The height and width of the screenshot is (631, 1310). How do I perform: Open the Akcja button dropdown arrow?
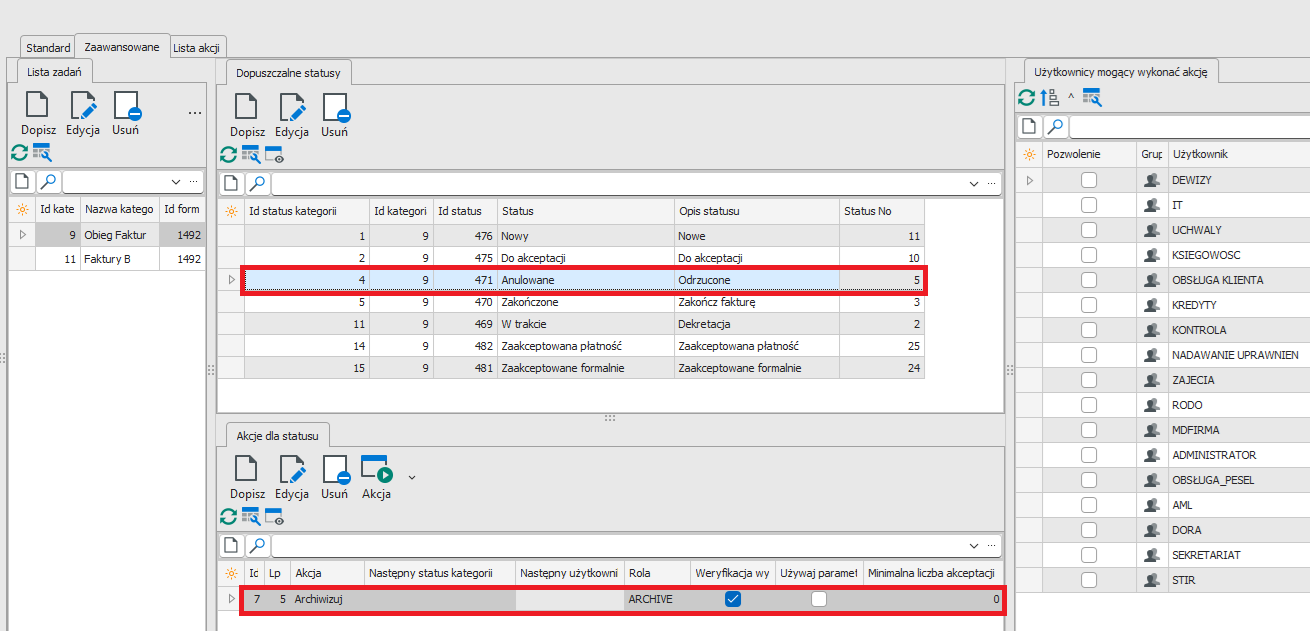[x=411, y=477]
